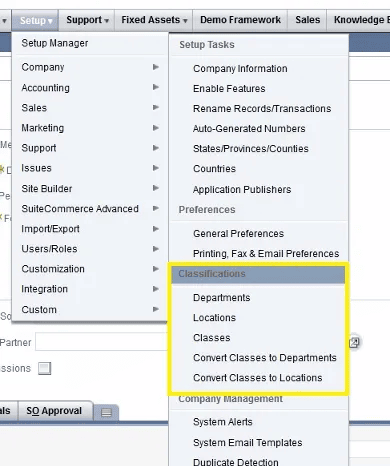Open General Preferences
390x466 pixels.
coord(238,233)
